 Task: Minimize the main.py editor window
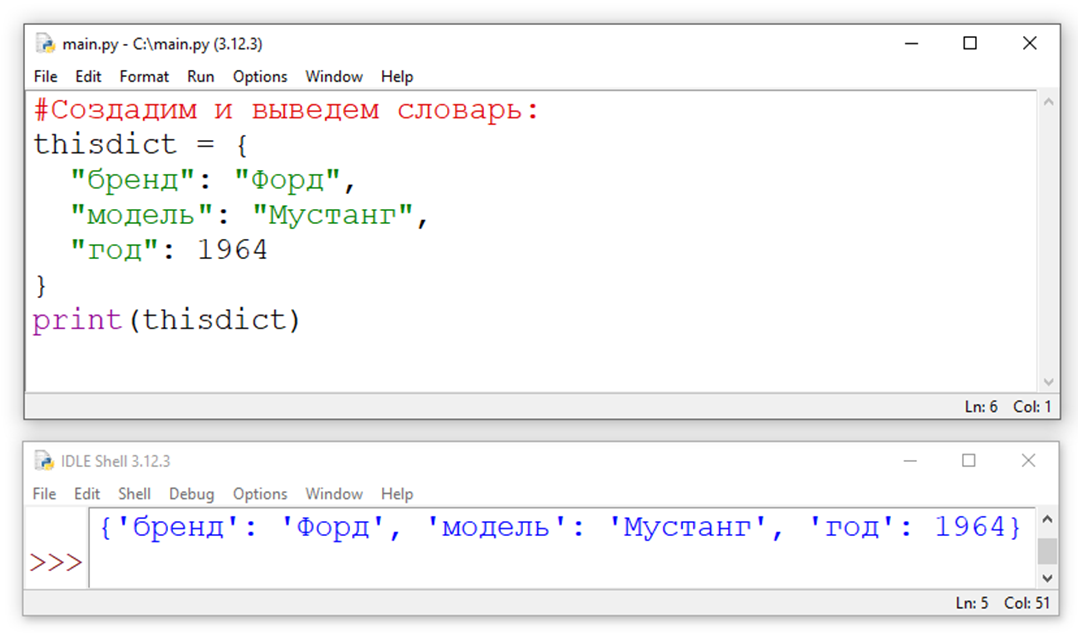(x=912, y=43)
